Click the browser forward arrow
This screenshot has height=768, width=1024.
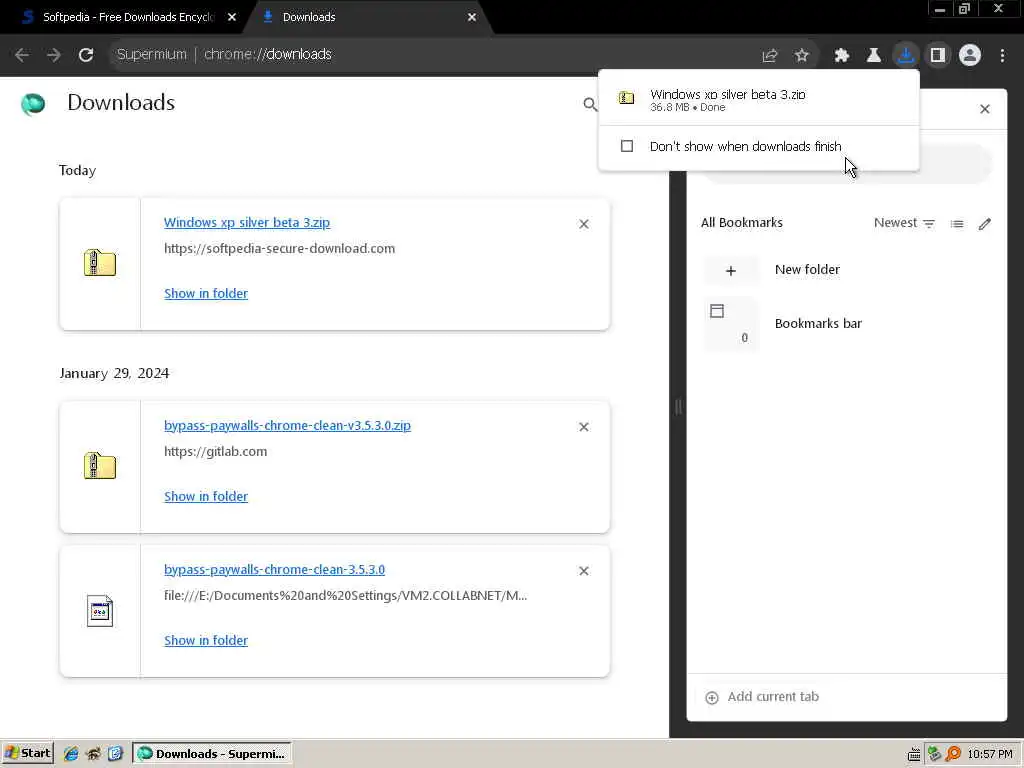click(54, 55)
